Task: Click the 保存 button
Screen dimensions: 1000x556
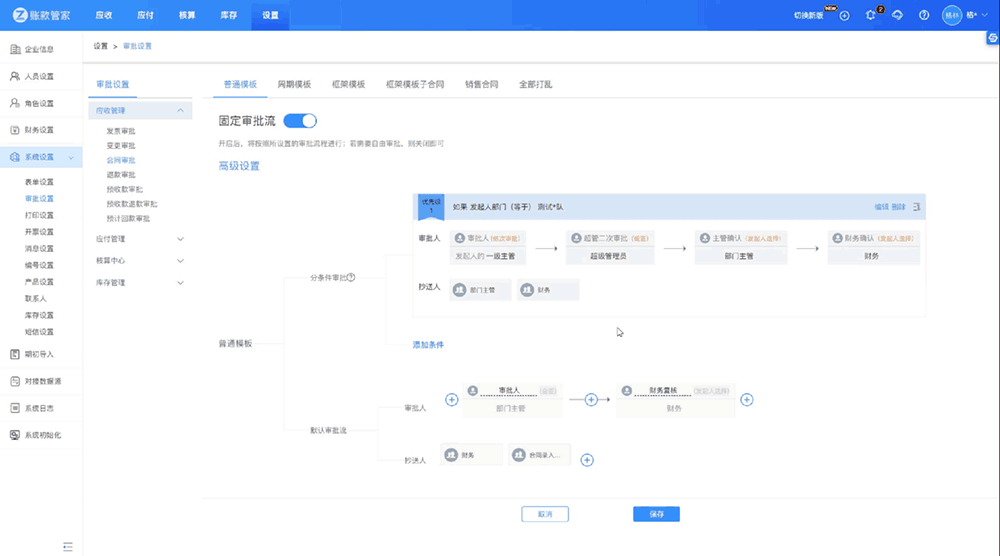Action: click(x=656, y=514)
